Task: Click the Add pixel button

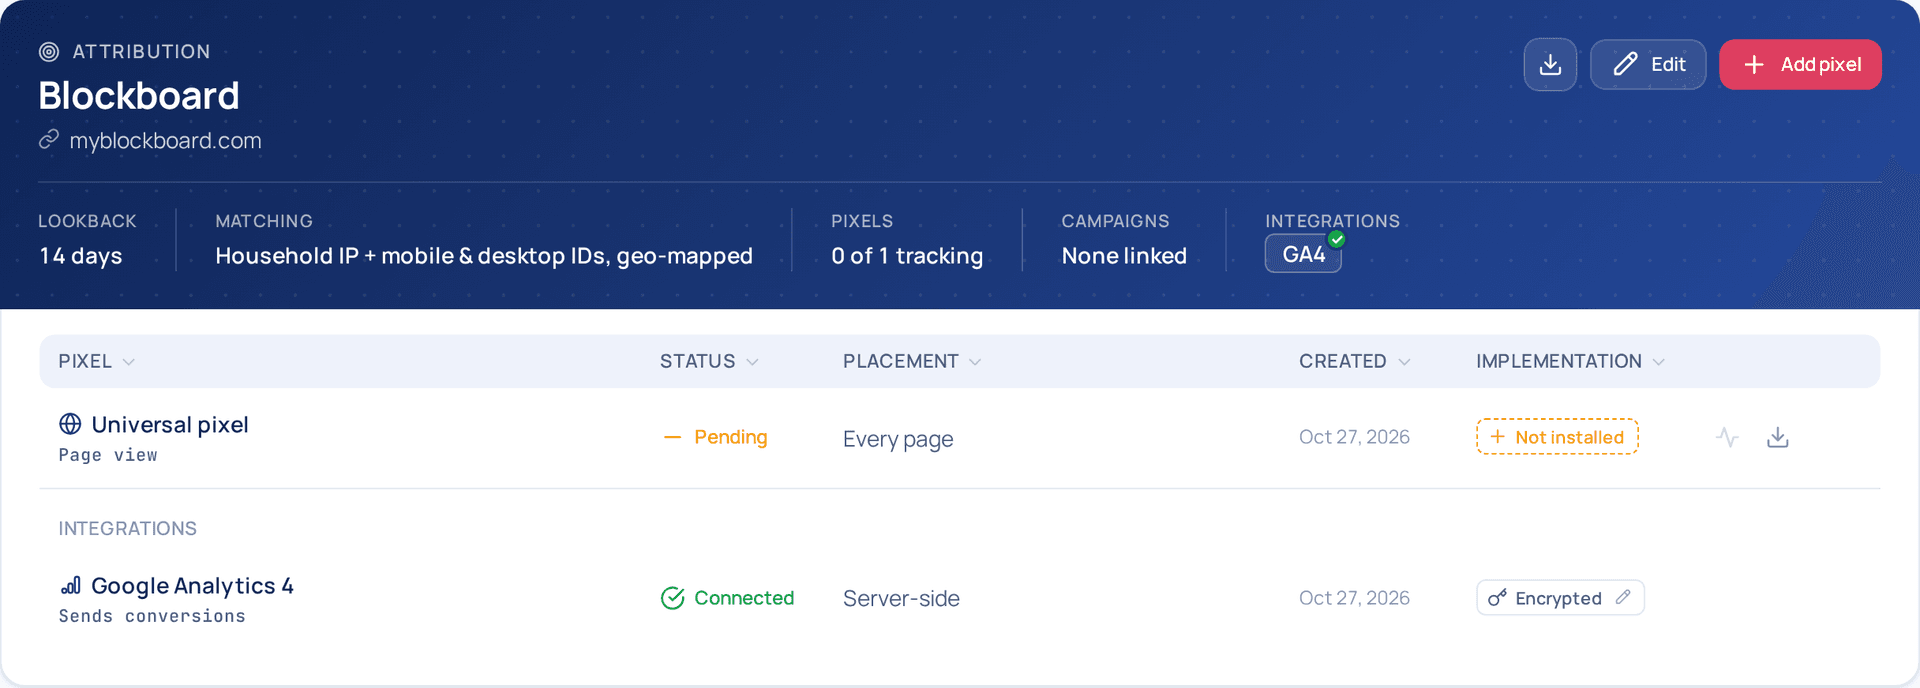Action: 1800,64
